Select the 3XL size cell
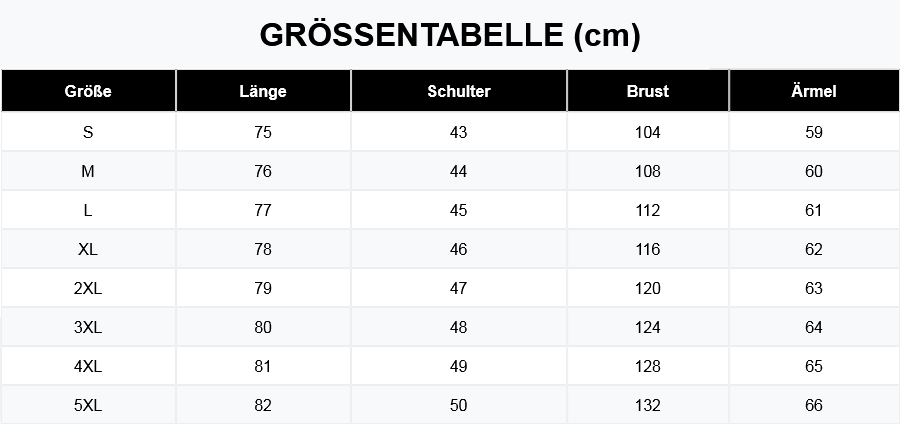900x424 pixels. click(x=88, y=327)
